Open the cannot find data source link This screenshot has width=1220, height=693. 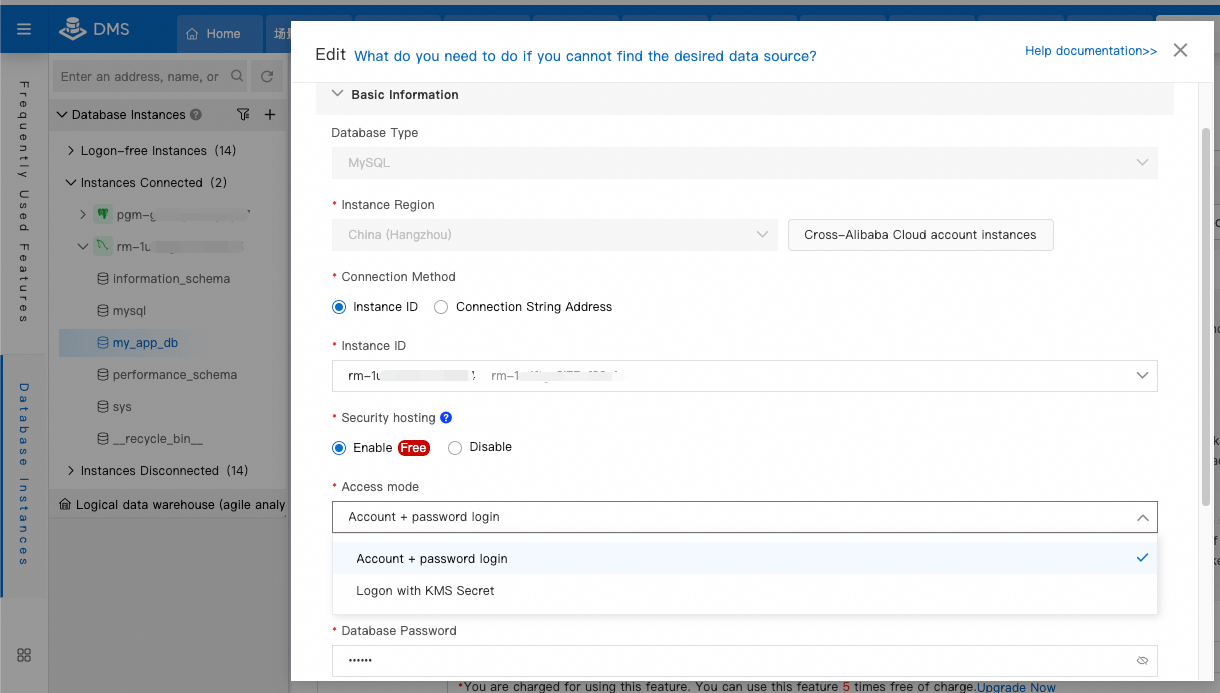[585, 56]
